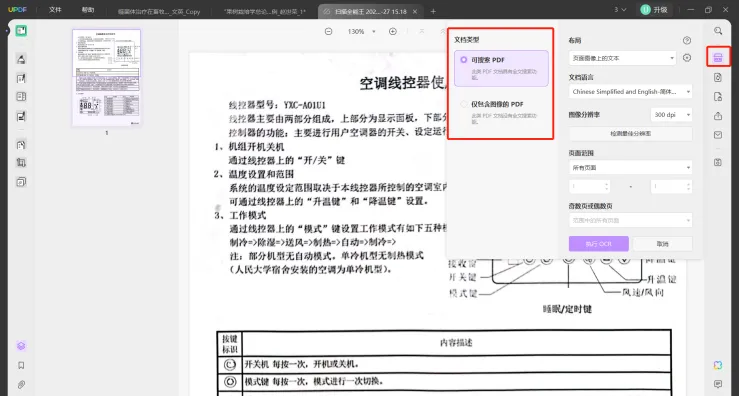
Task: Click the diagram label 睡眠/定时键
Action: tap(567, 309)
